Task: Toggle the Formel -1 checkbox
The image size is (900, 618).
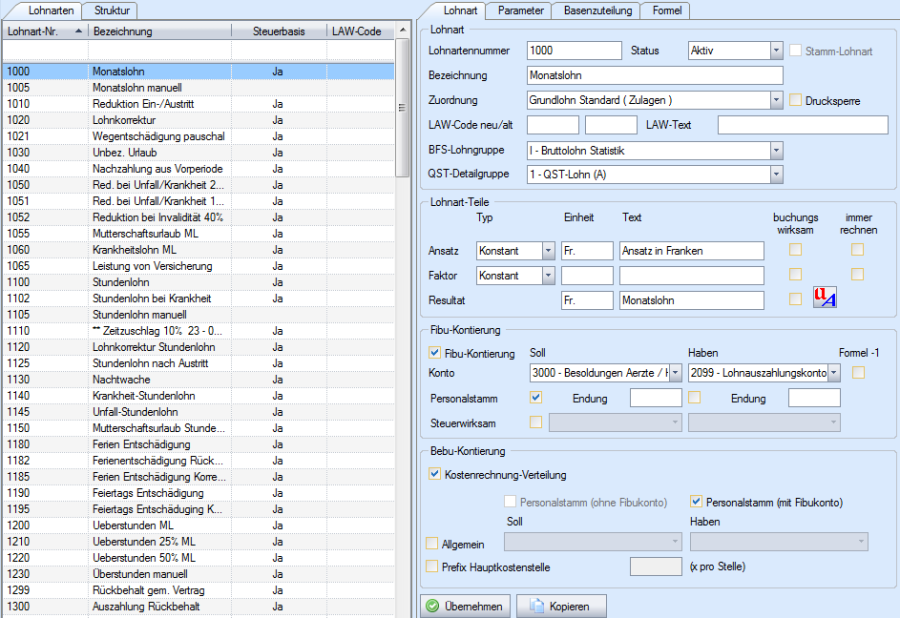Action: [x=859, y=372]
